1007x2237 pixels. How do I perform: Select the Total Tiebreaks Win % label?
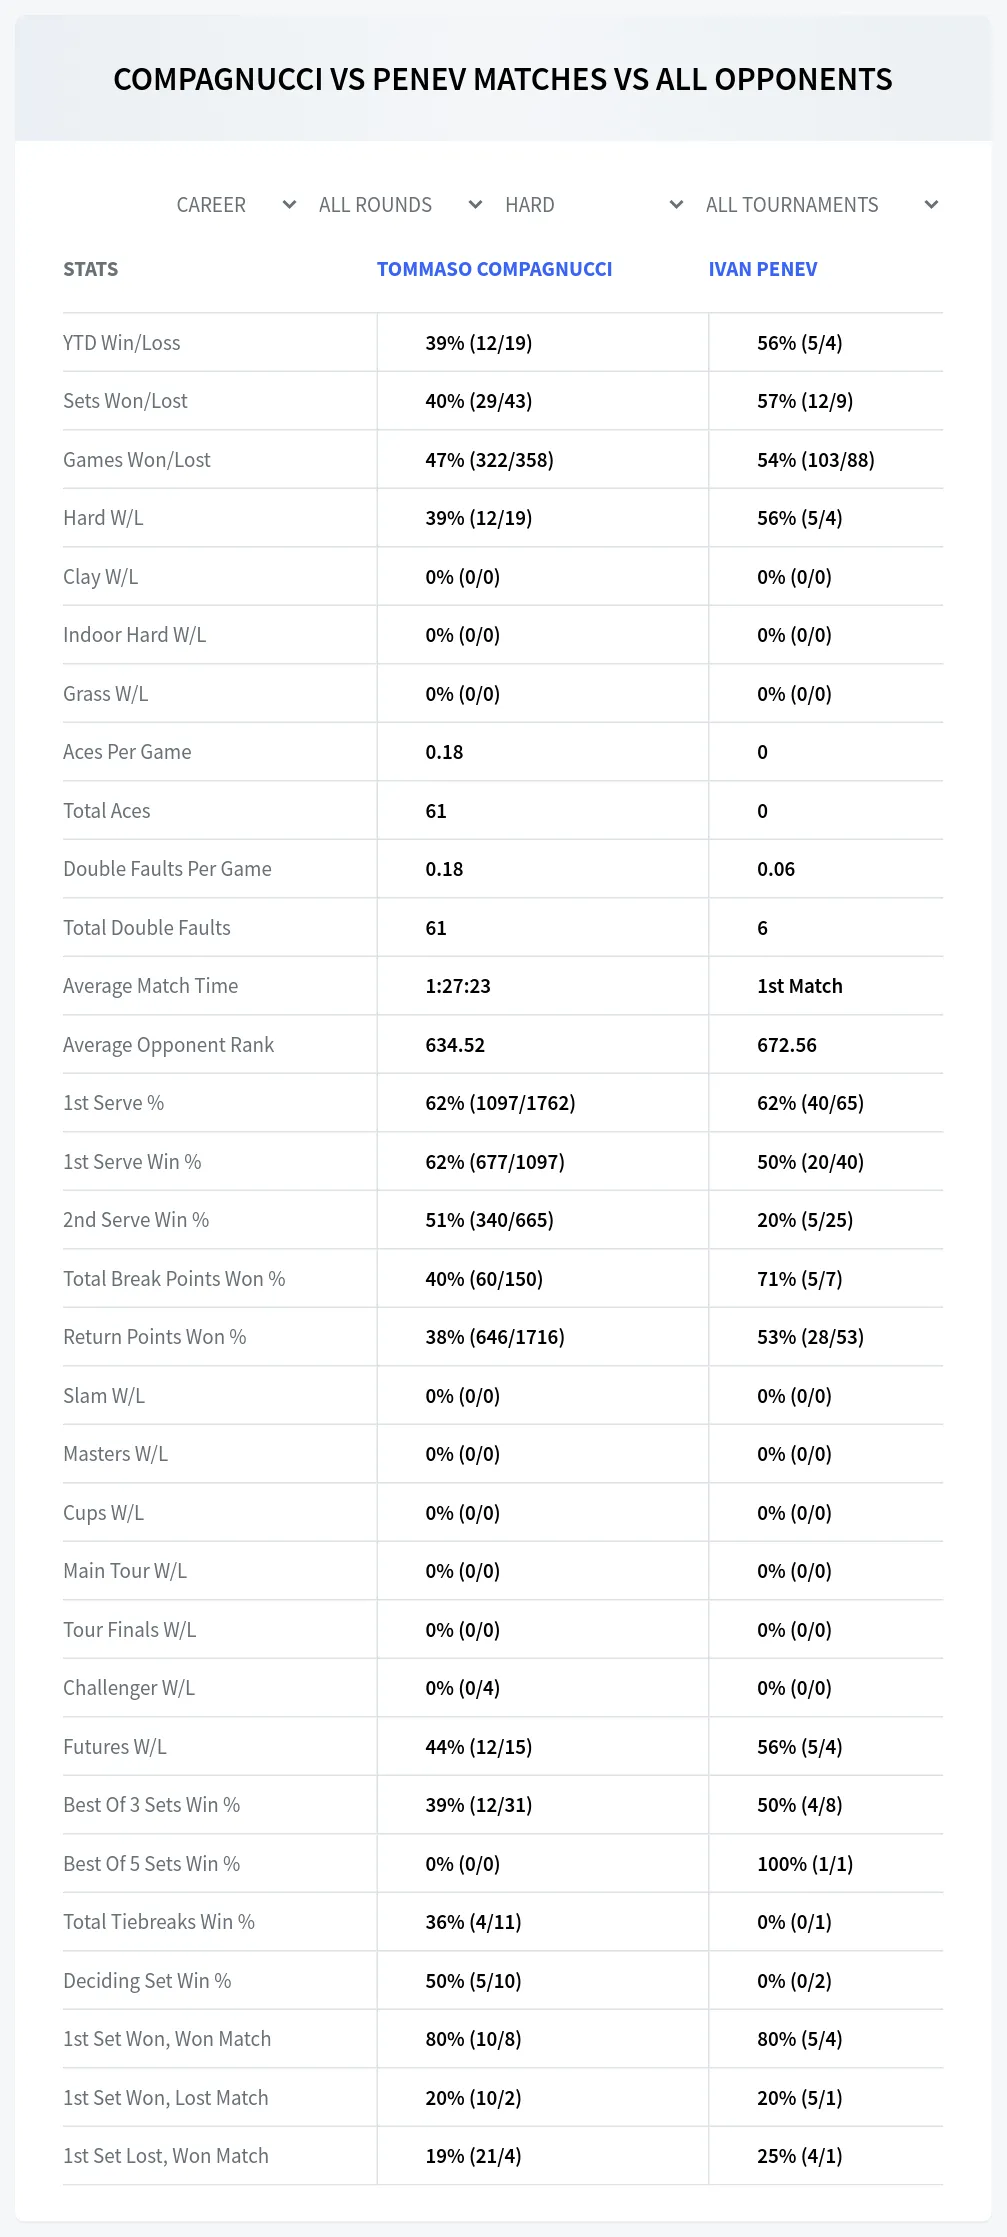(159, 1922)
